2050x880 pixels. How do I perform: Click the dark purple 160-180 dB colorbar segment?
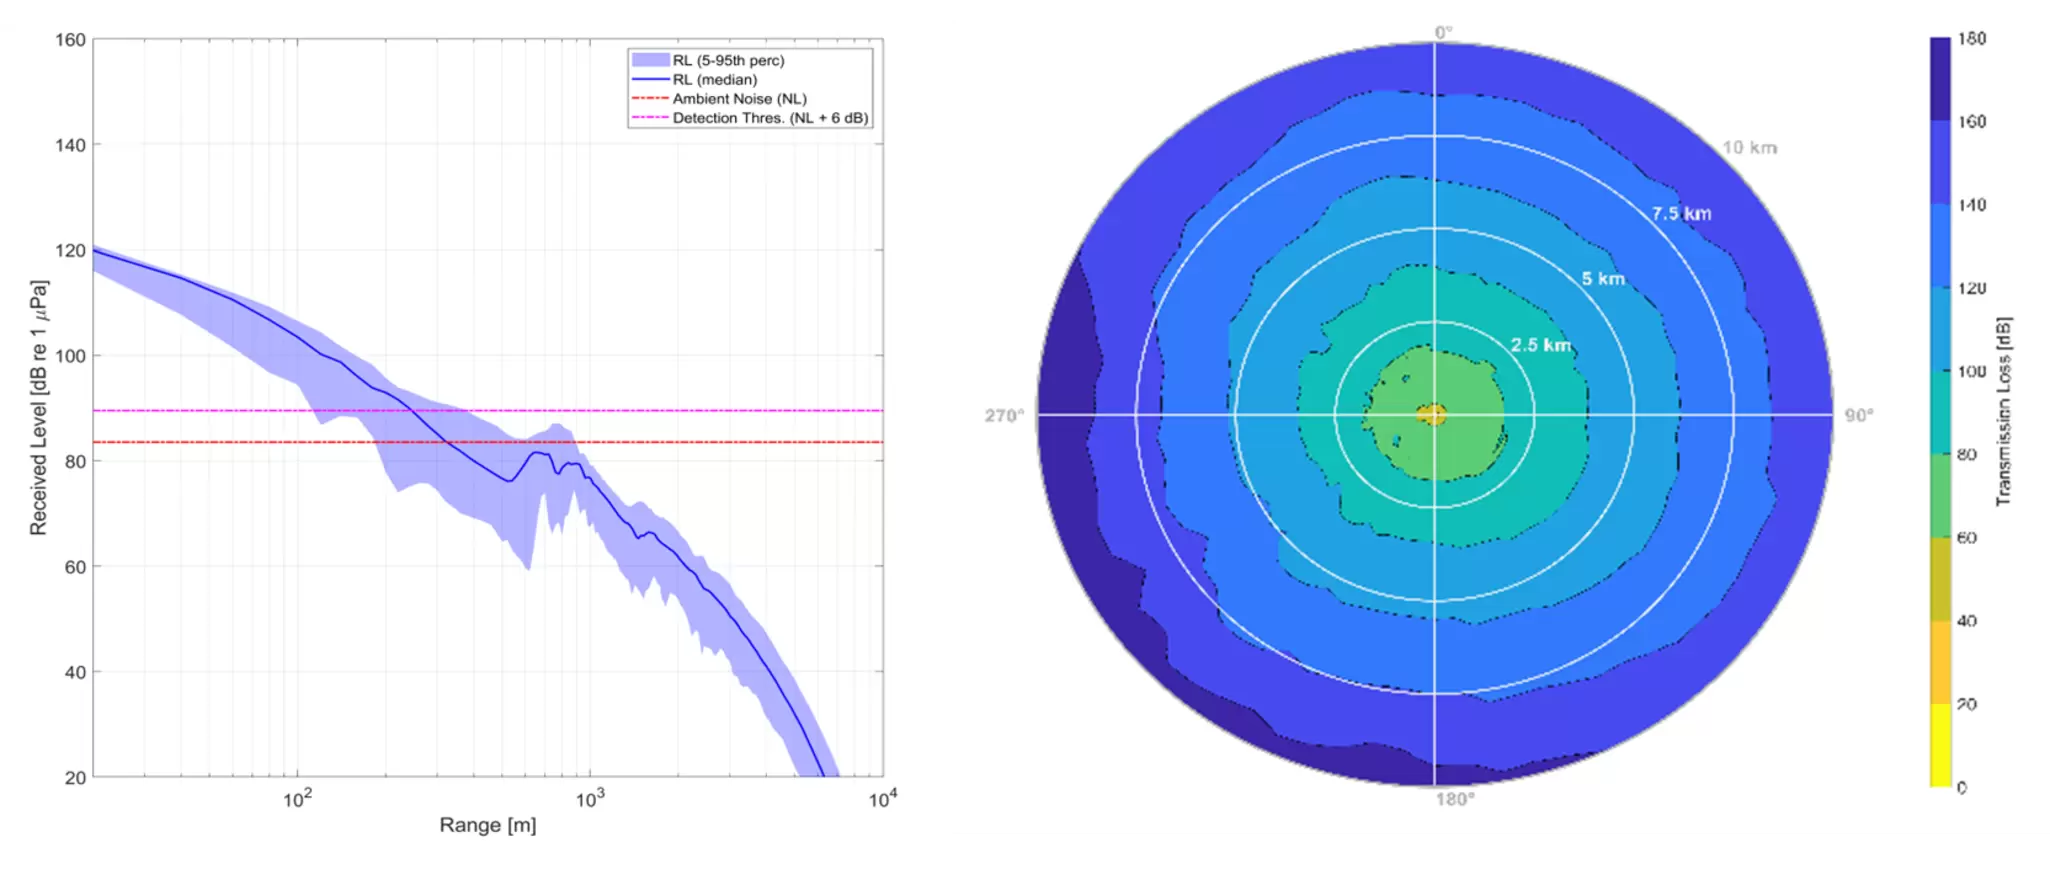1940,79
